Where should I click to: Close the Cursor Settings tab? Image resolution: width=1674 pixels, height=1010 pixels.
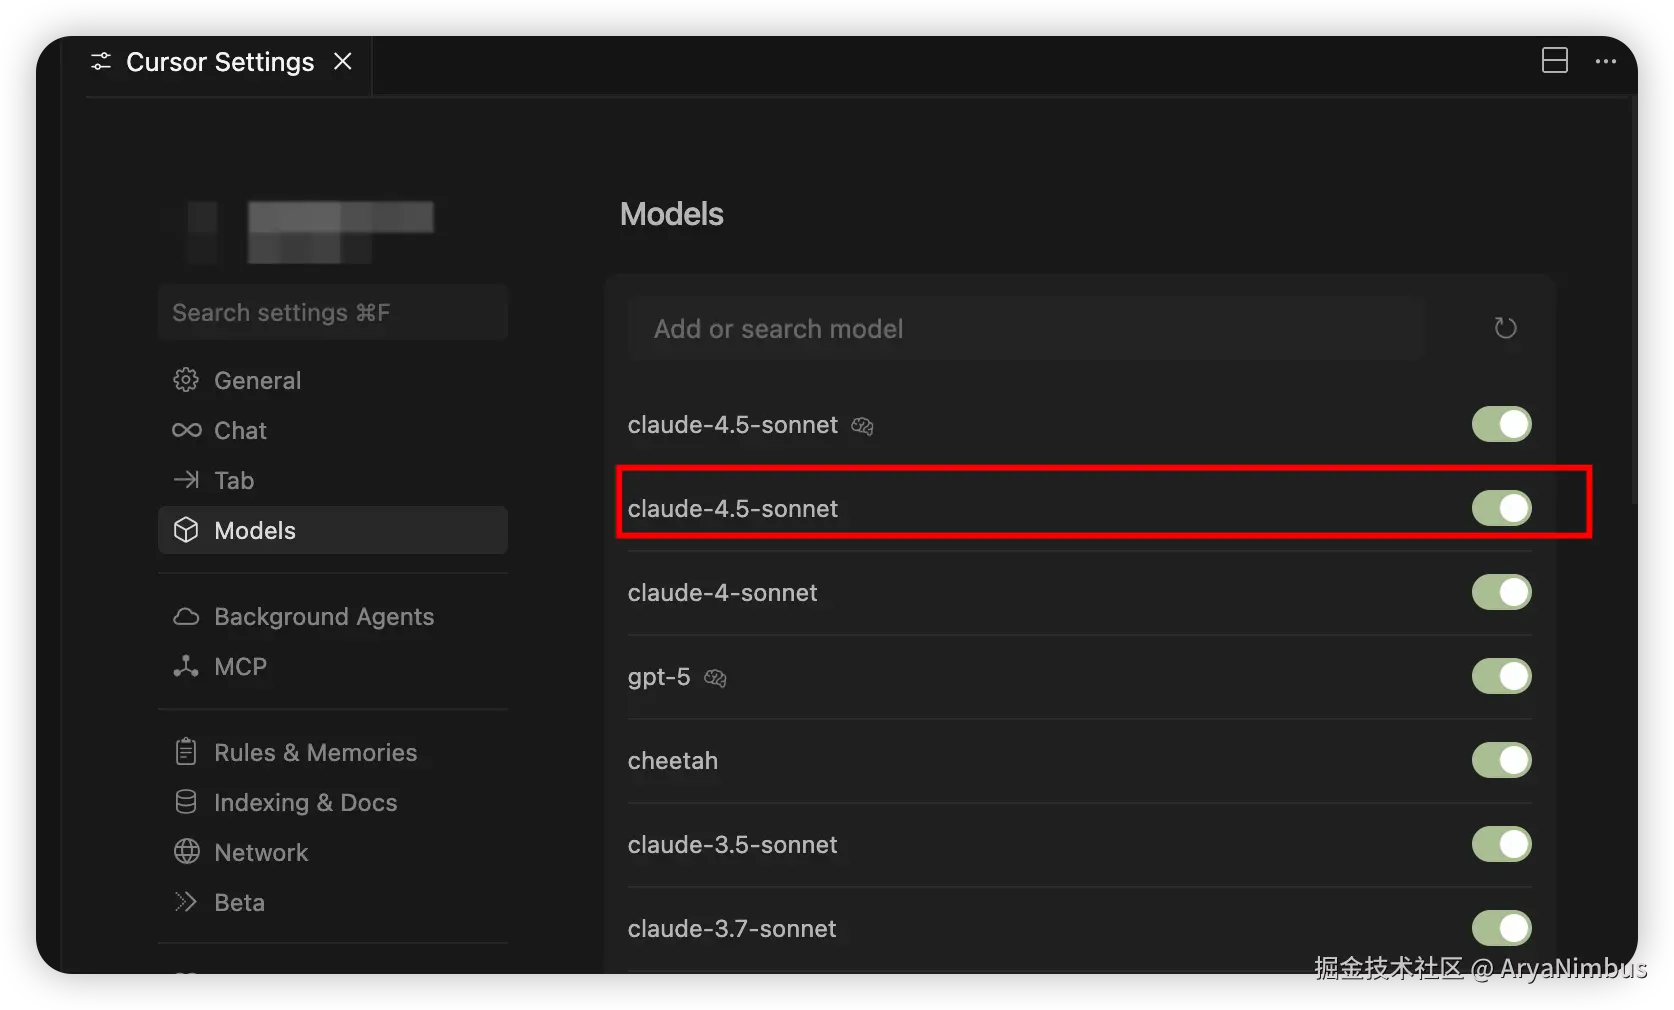[343, 61]
